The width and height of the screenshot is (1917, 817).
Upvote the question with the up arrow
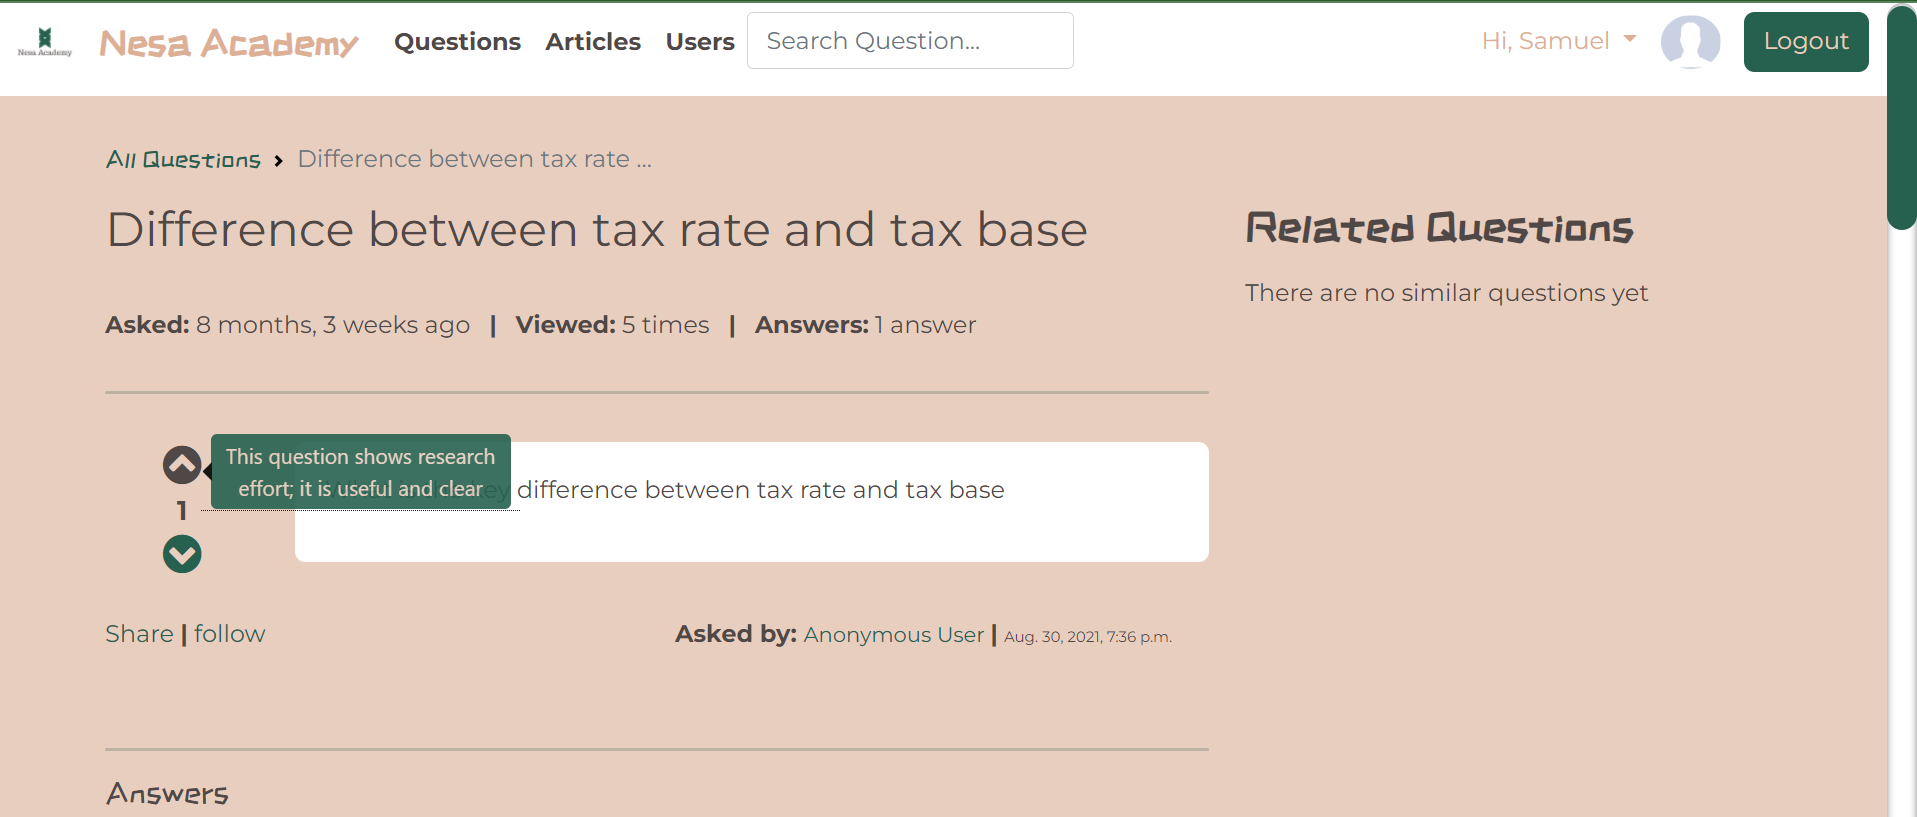(x=182, y=465)
